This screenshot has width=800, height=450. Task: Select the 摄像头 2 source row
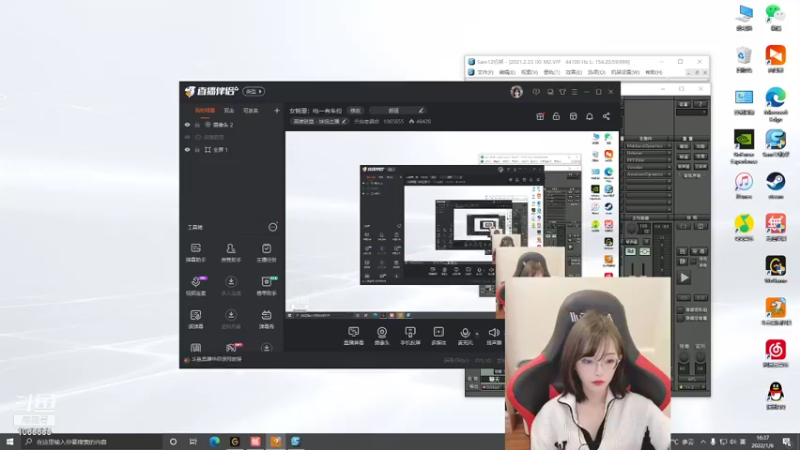[x=232, y=124]
